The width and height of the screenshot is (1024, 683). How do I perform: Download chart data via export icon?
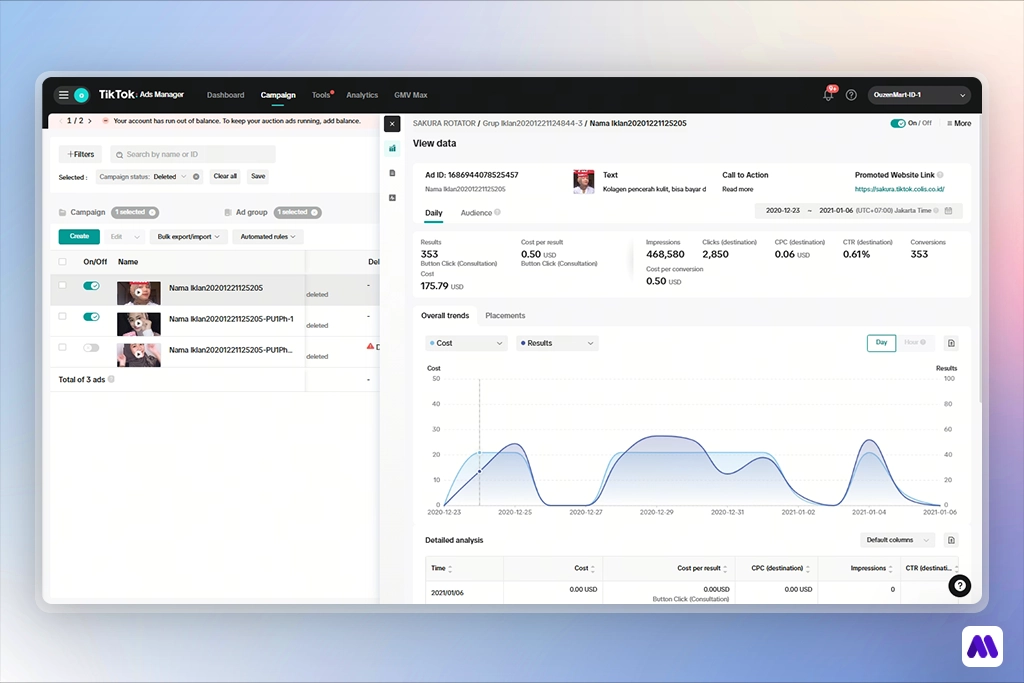pyautogui.click(x=951, y=343)
